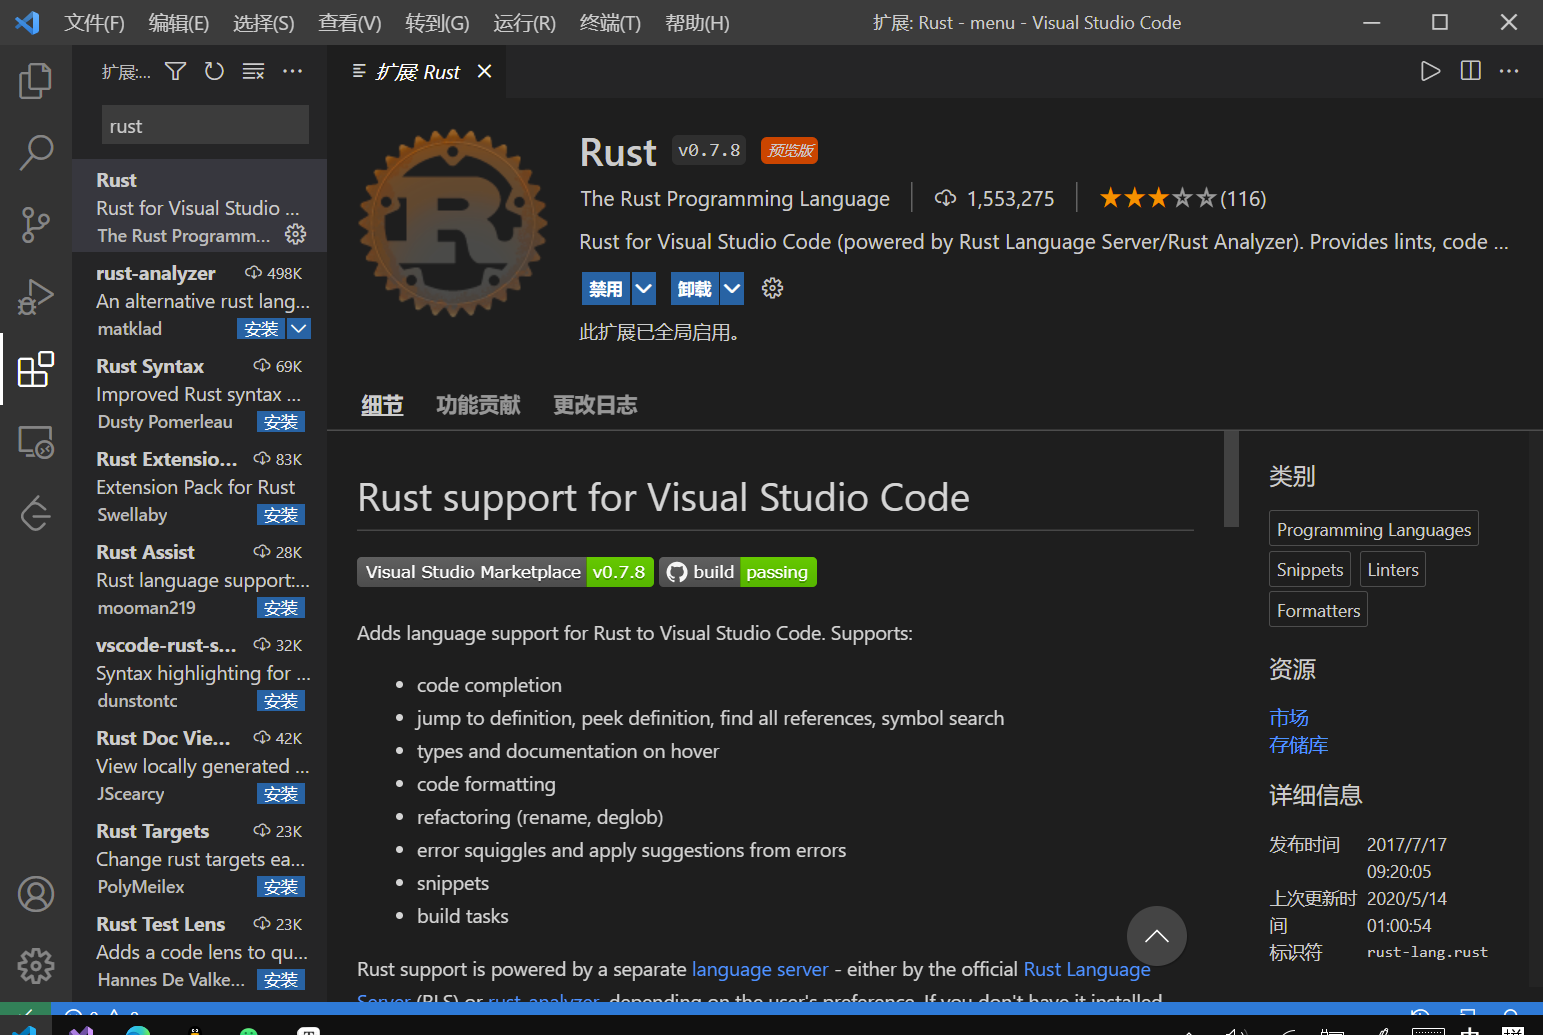Install the Extension Pack for Rust by Swellaby
The width and height of the screenshot is (1543, 1035).
(281, 515)
